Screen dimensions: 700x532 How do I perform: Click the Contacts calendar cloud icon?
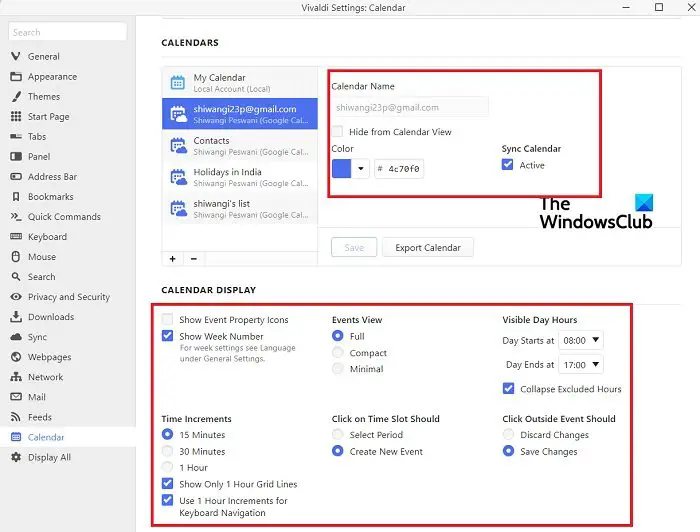pos(179,146)
